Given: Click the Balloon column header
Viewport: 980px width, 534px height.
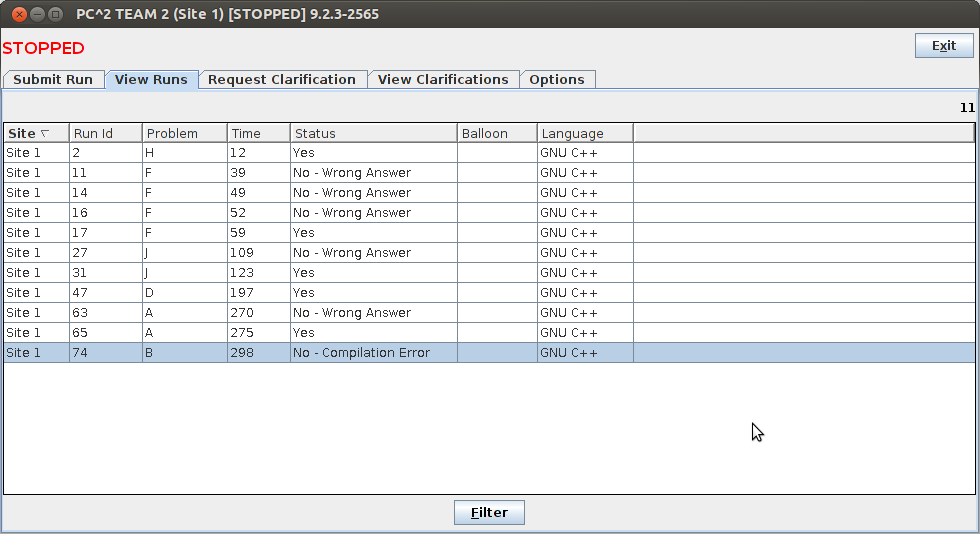Looking at the screenshot, I should pyautogui.click(x=496, y=133).
